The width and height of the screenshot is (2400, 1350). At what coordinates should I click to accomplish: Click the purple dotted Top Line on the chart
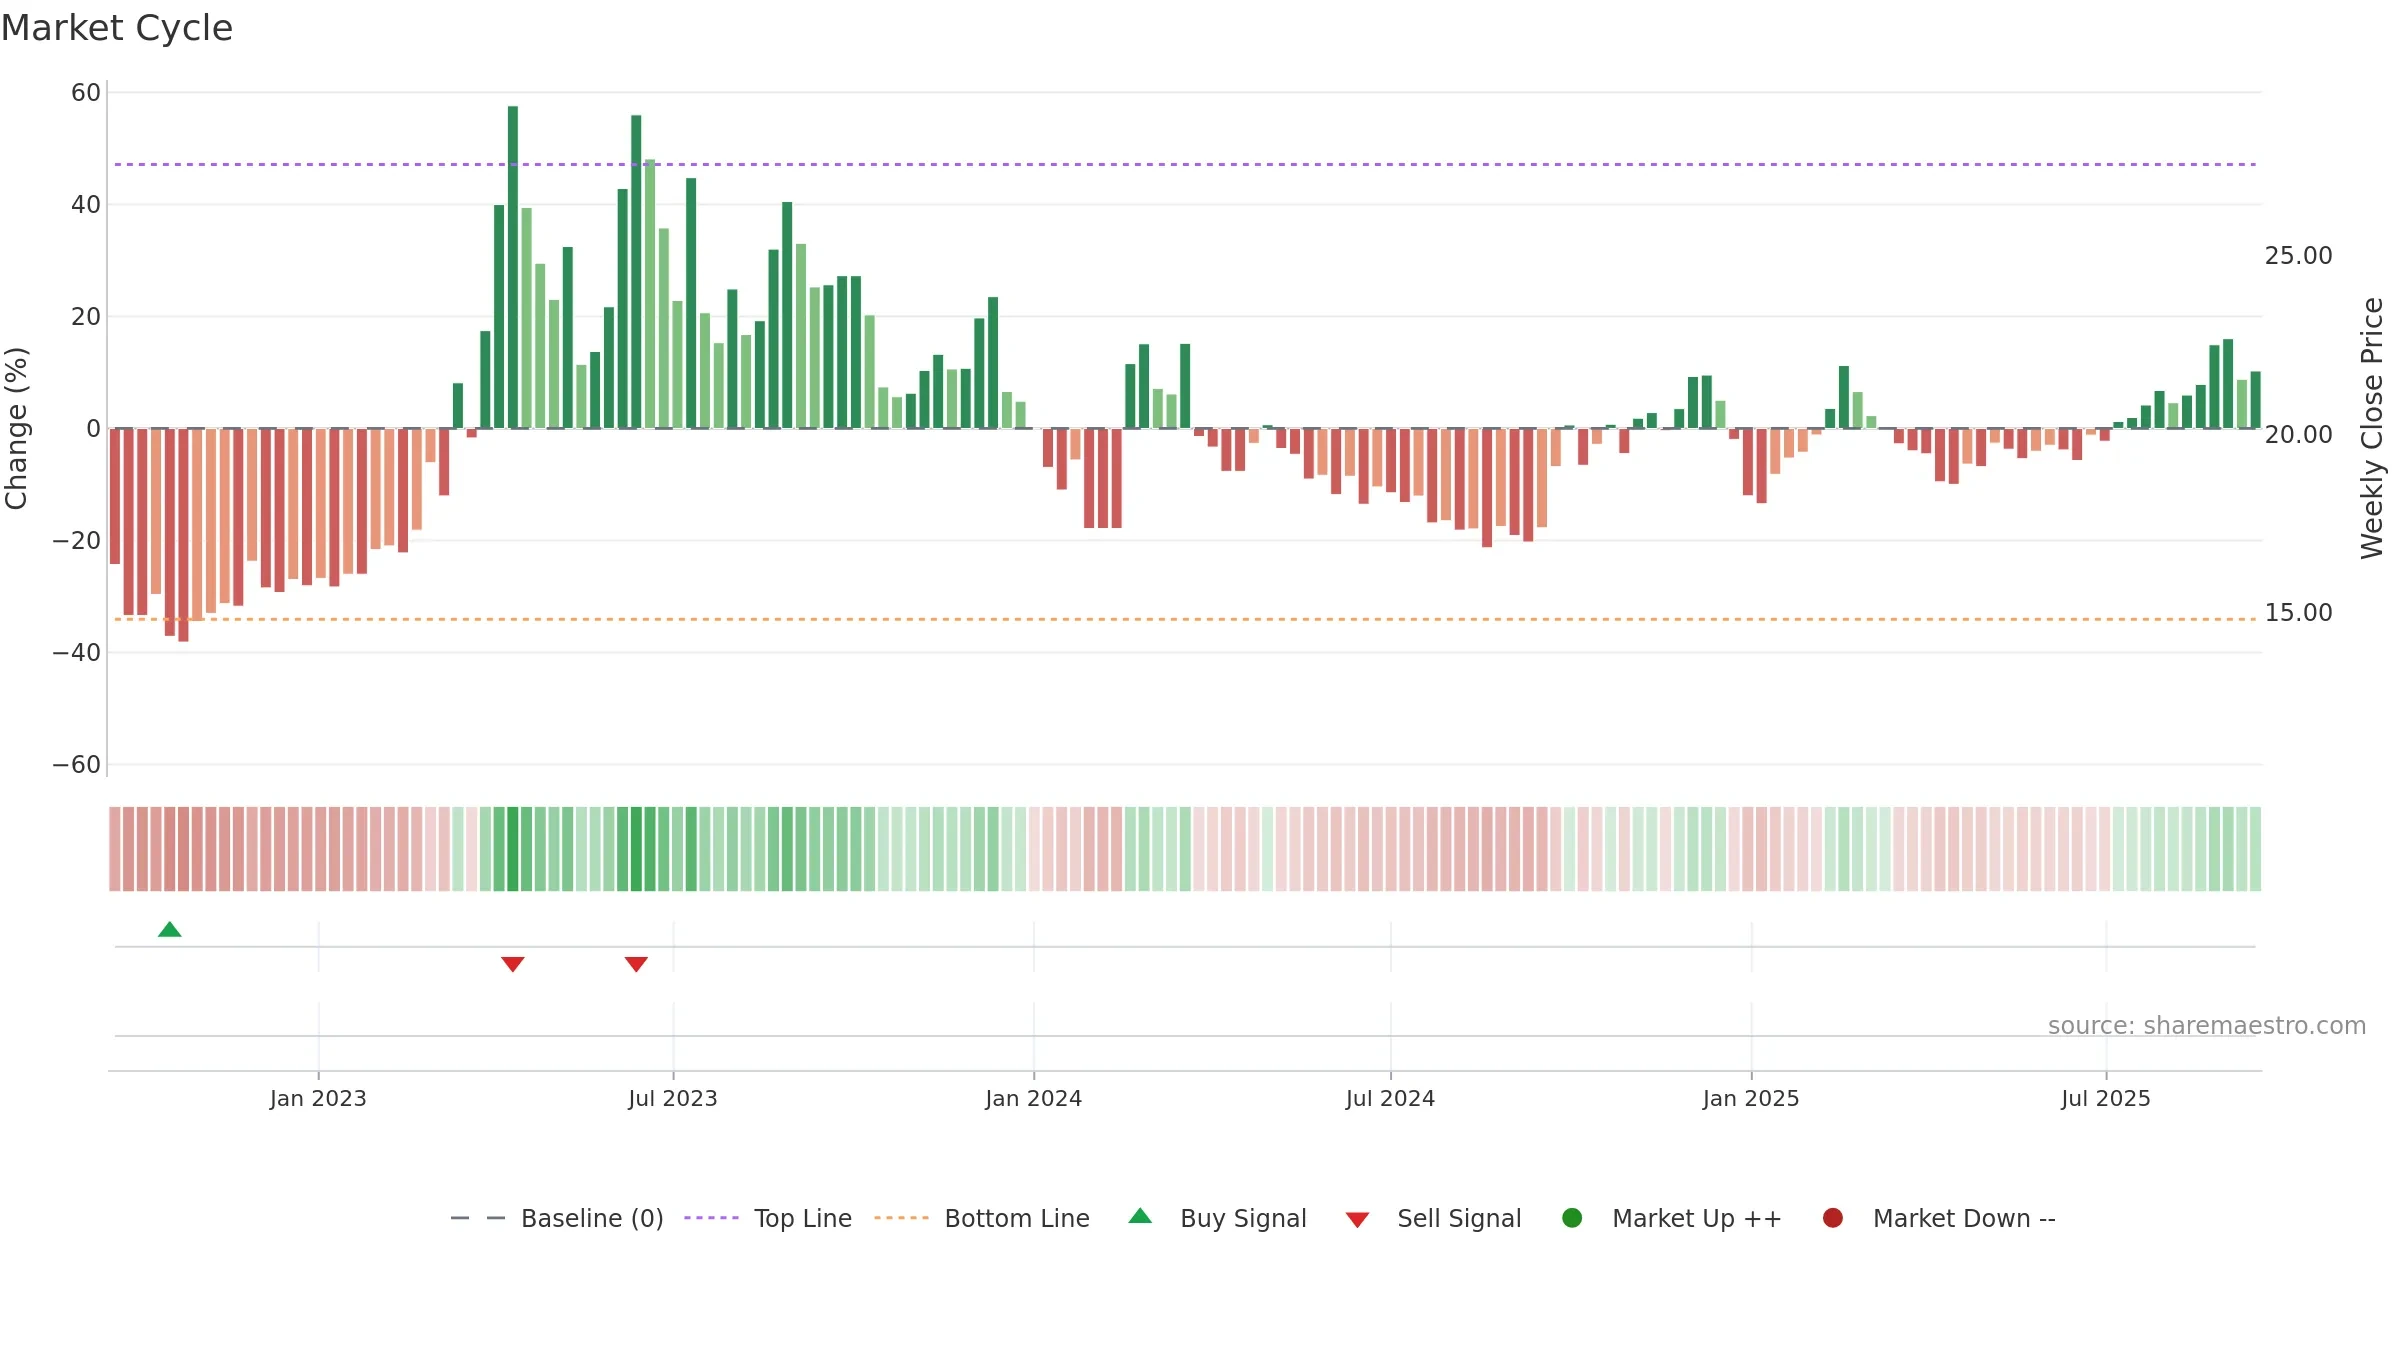point(1185,164)
